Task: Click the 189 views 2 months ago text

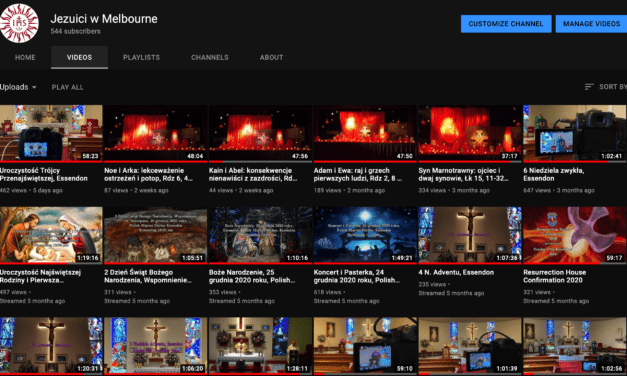Action: coord(349,190)
